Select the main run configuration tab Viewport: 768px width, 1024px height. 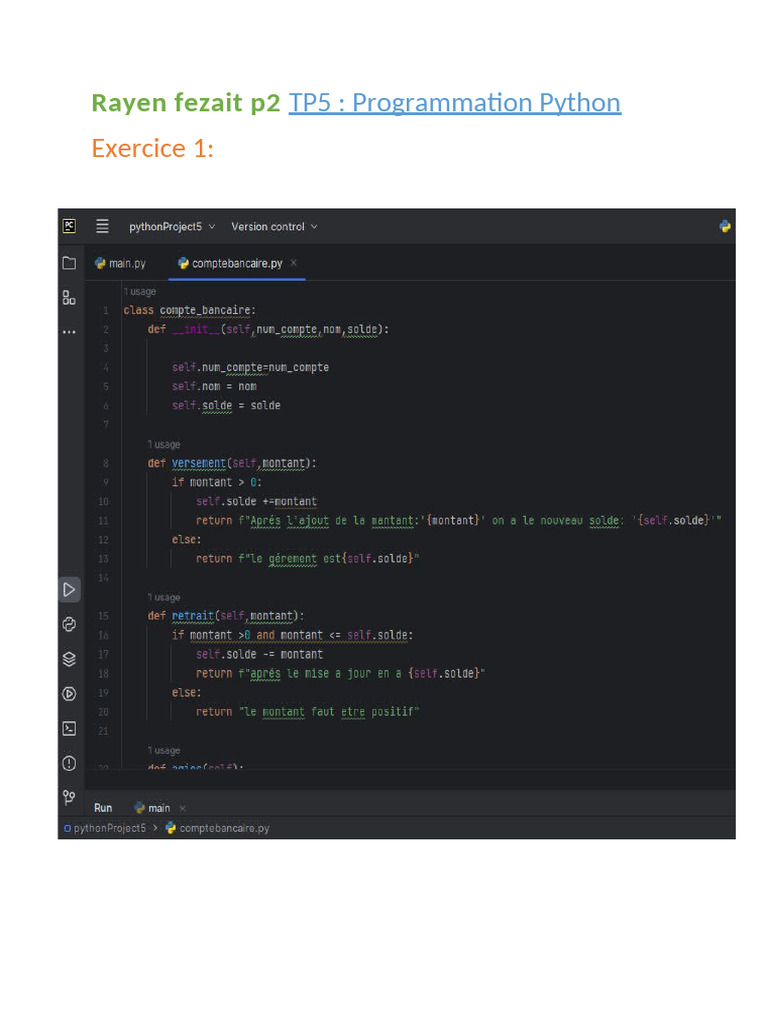click(152, 808)
